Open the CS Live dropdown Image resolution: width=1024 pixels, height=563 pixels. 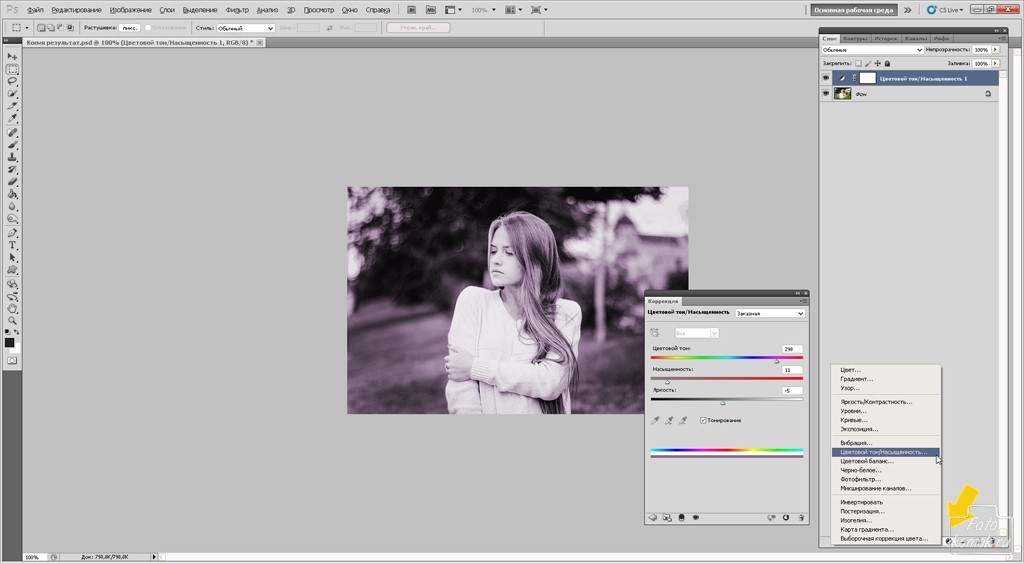tap(944, 10)
